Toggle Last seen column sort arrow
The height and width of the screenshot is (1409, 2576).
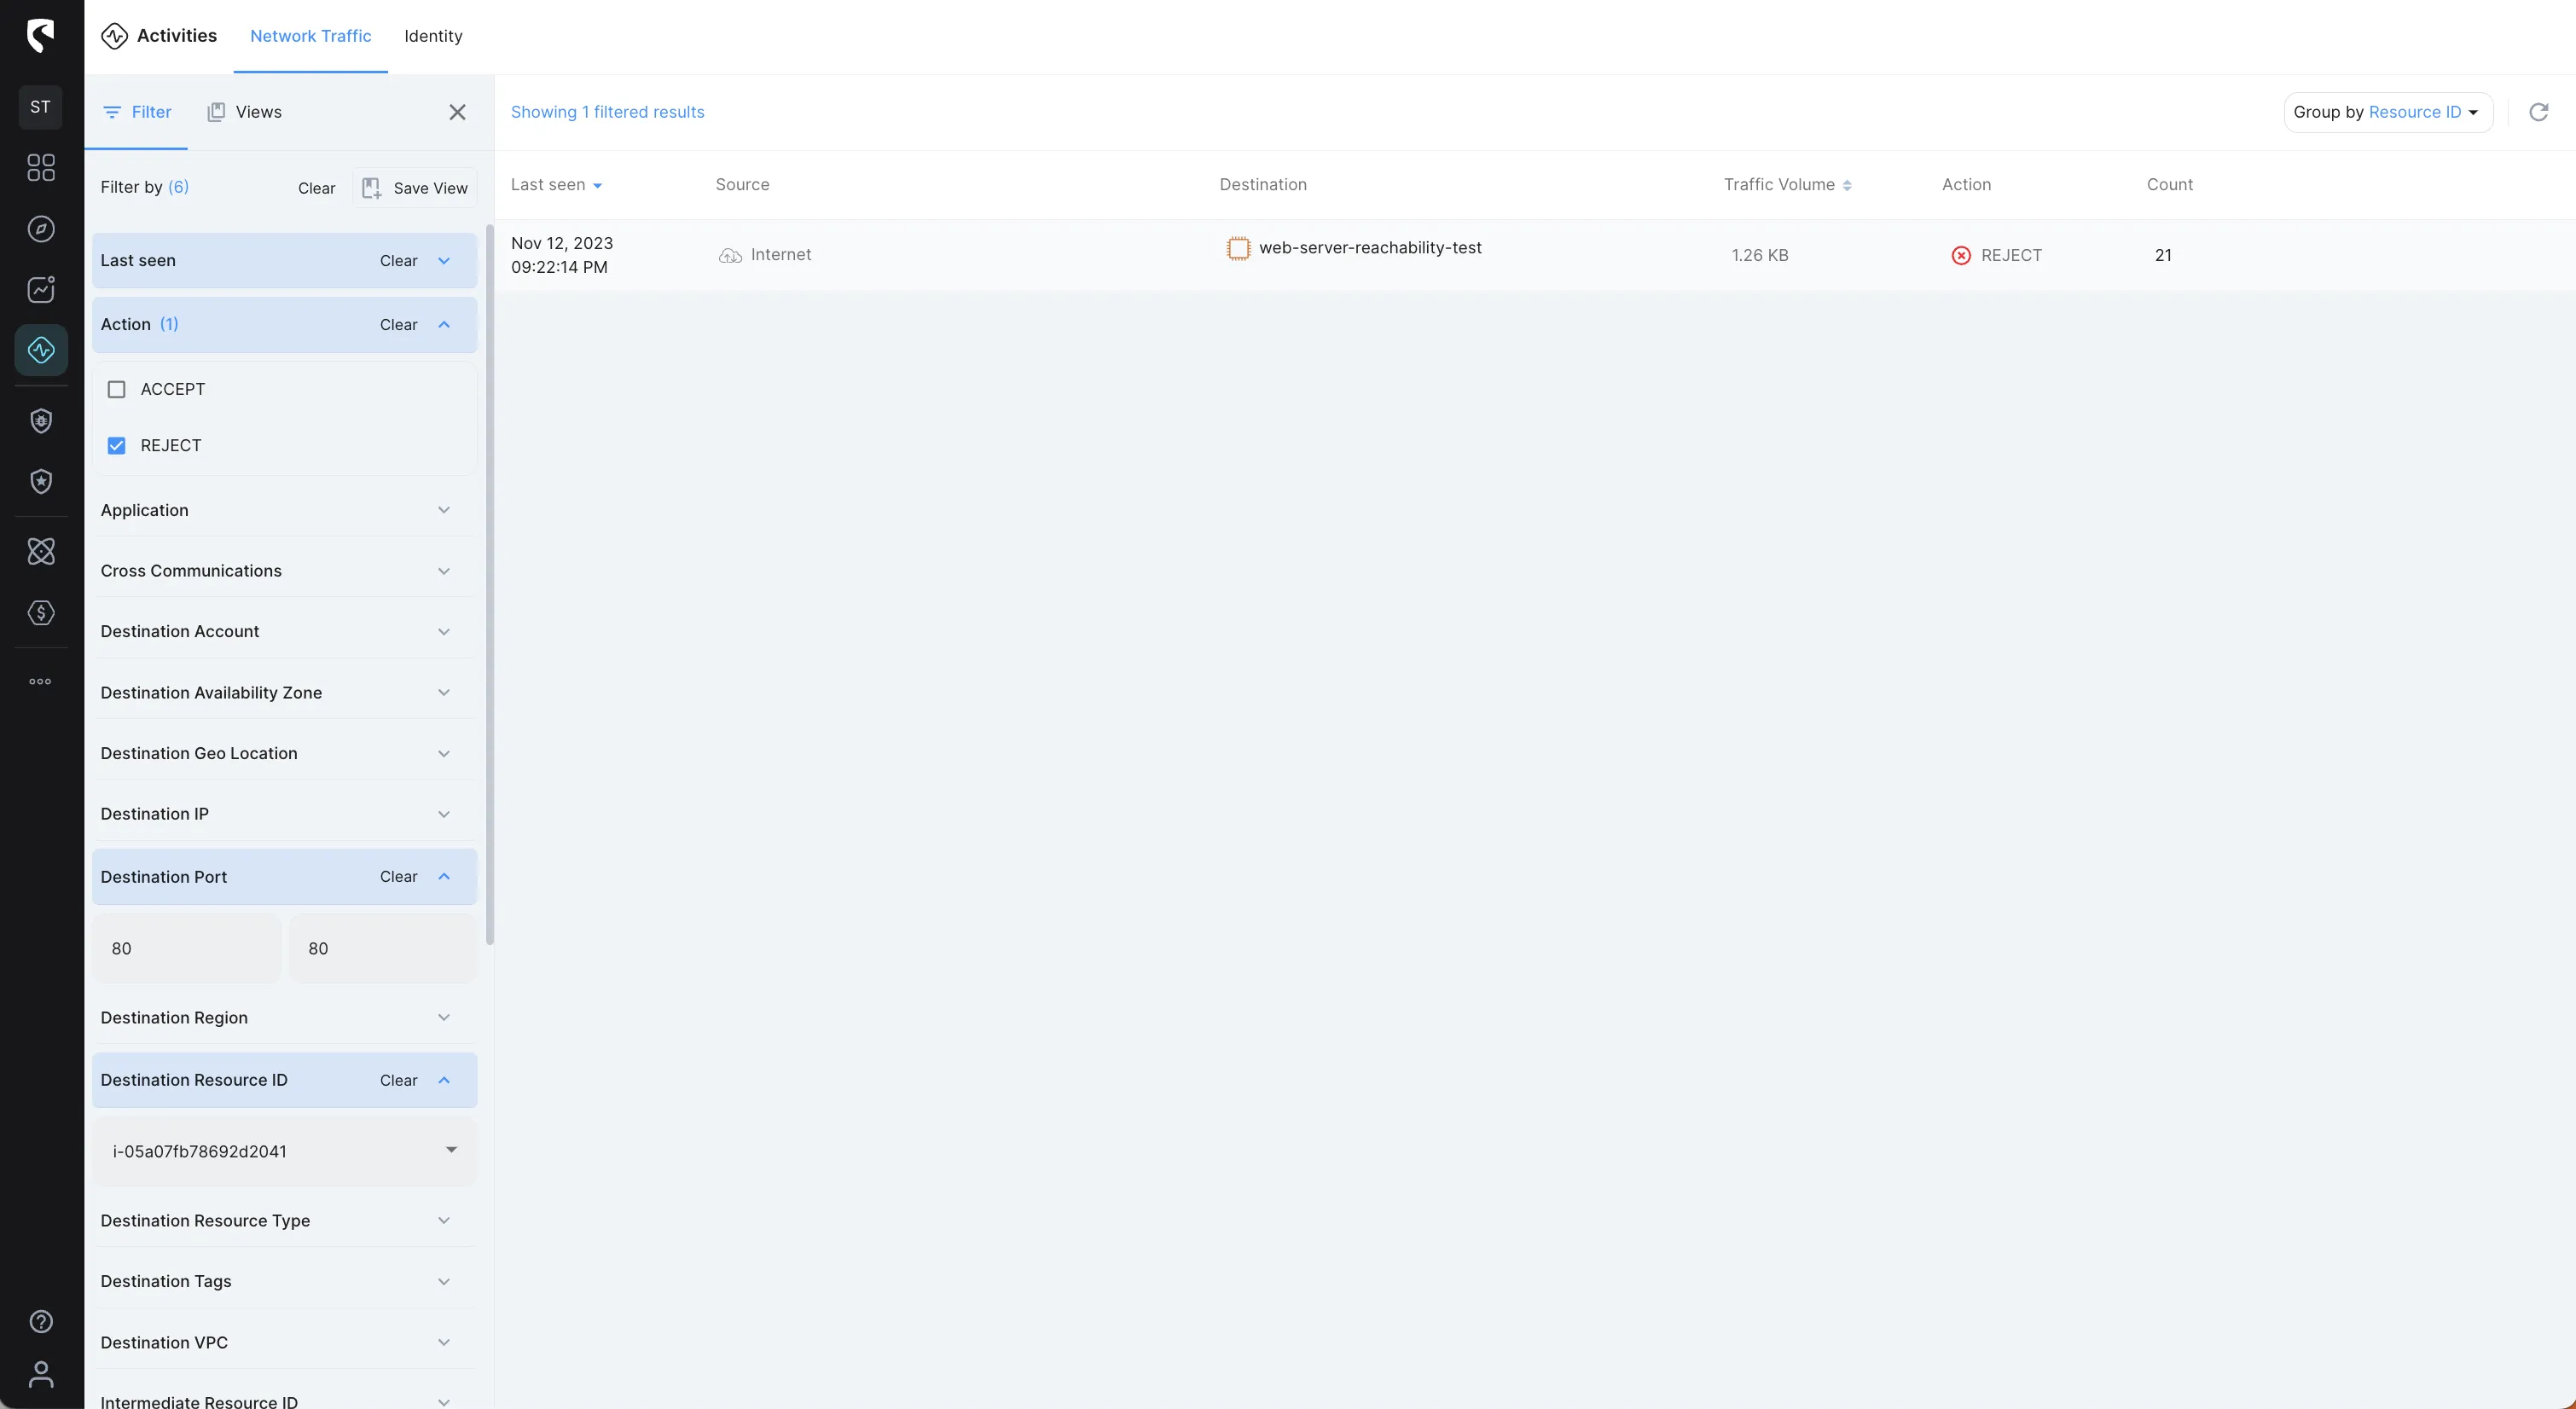(x=597, y=186)
